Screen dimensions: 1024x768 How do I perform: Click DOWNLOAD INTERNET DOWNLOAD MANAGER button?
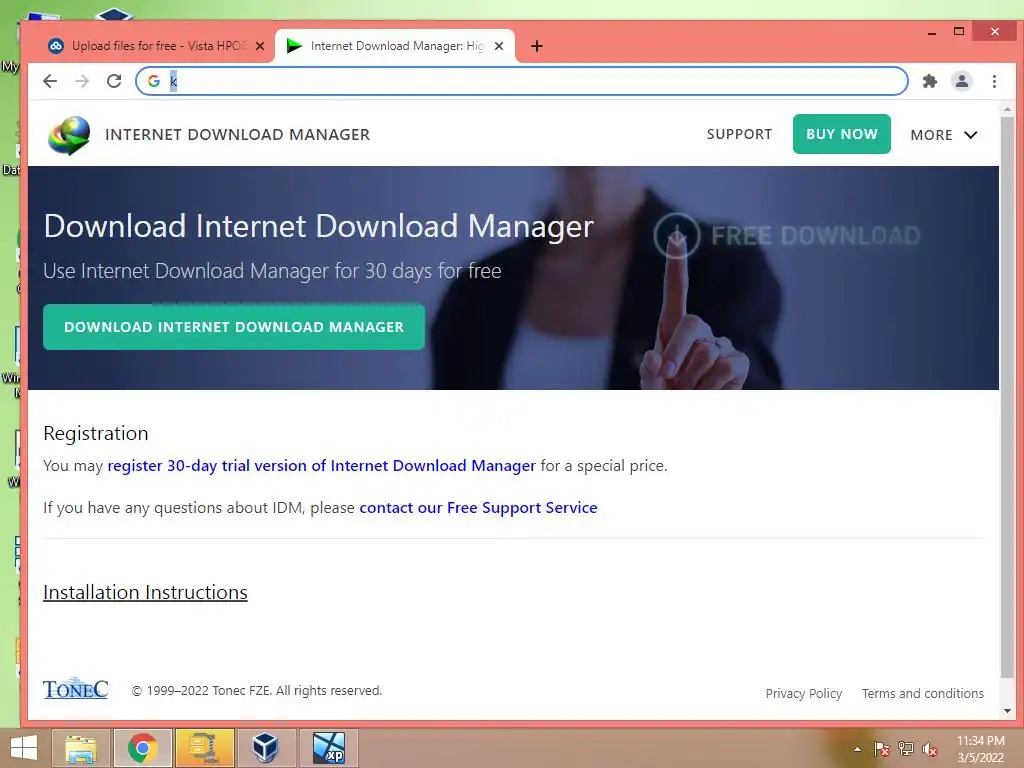click(x=234, y=327)
